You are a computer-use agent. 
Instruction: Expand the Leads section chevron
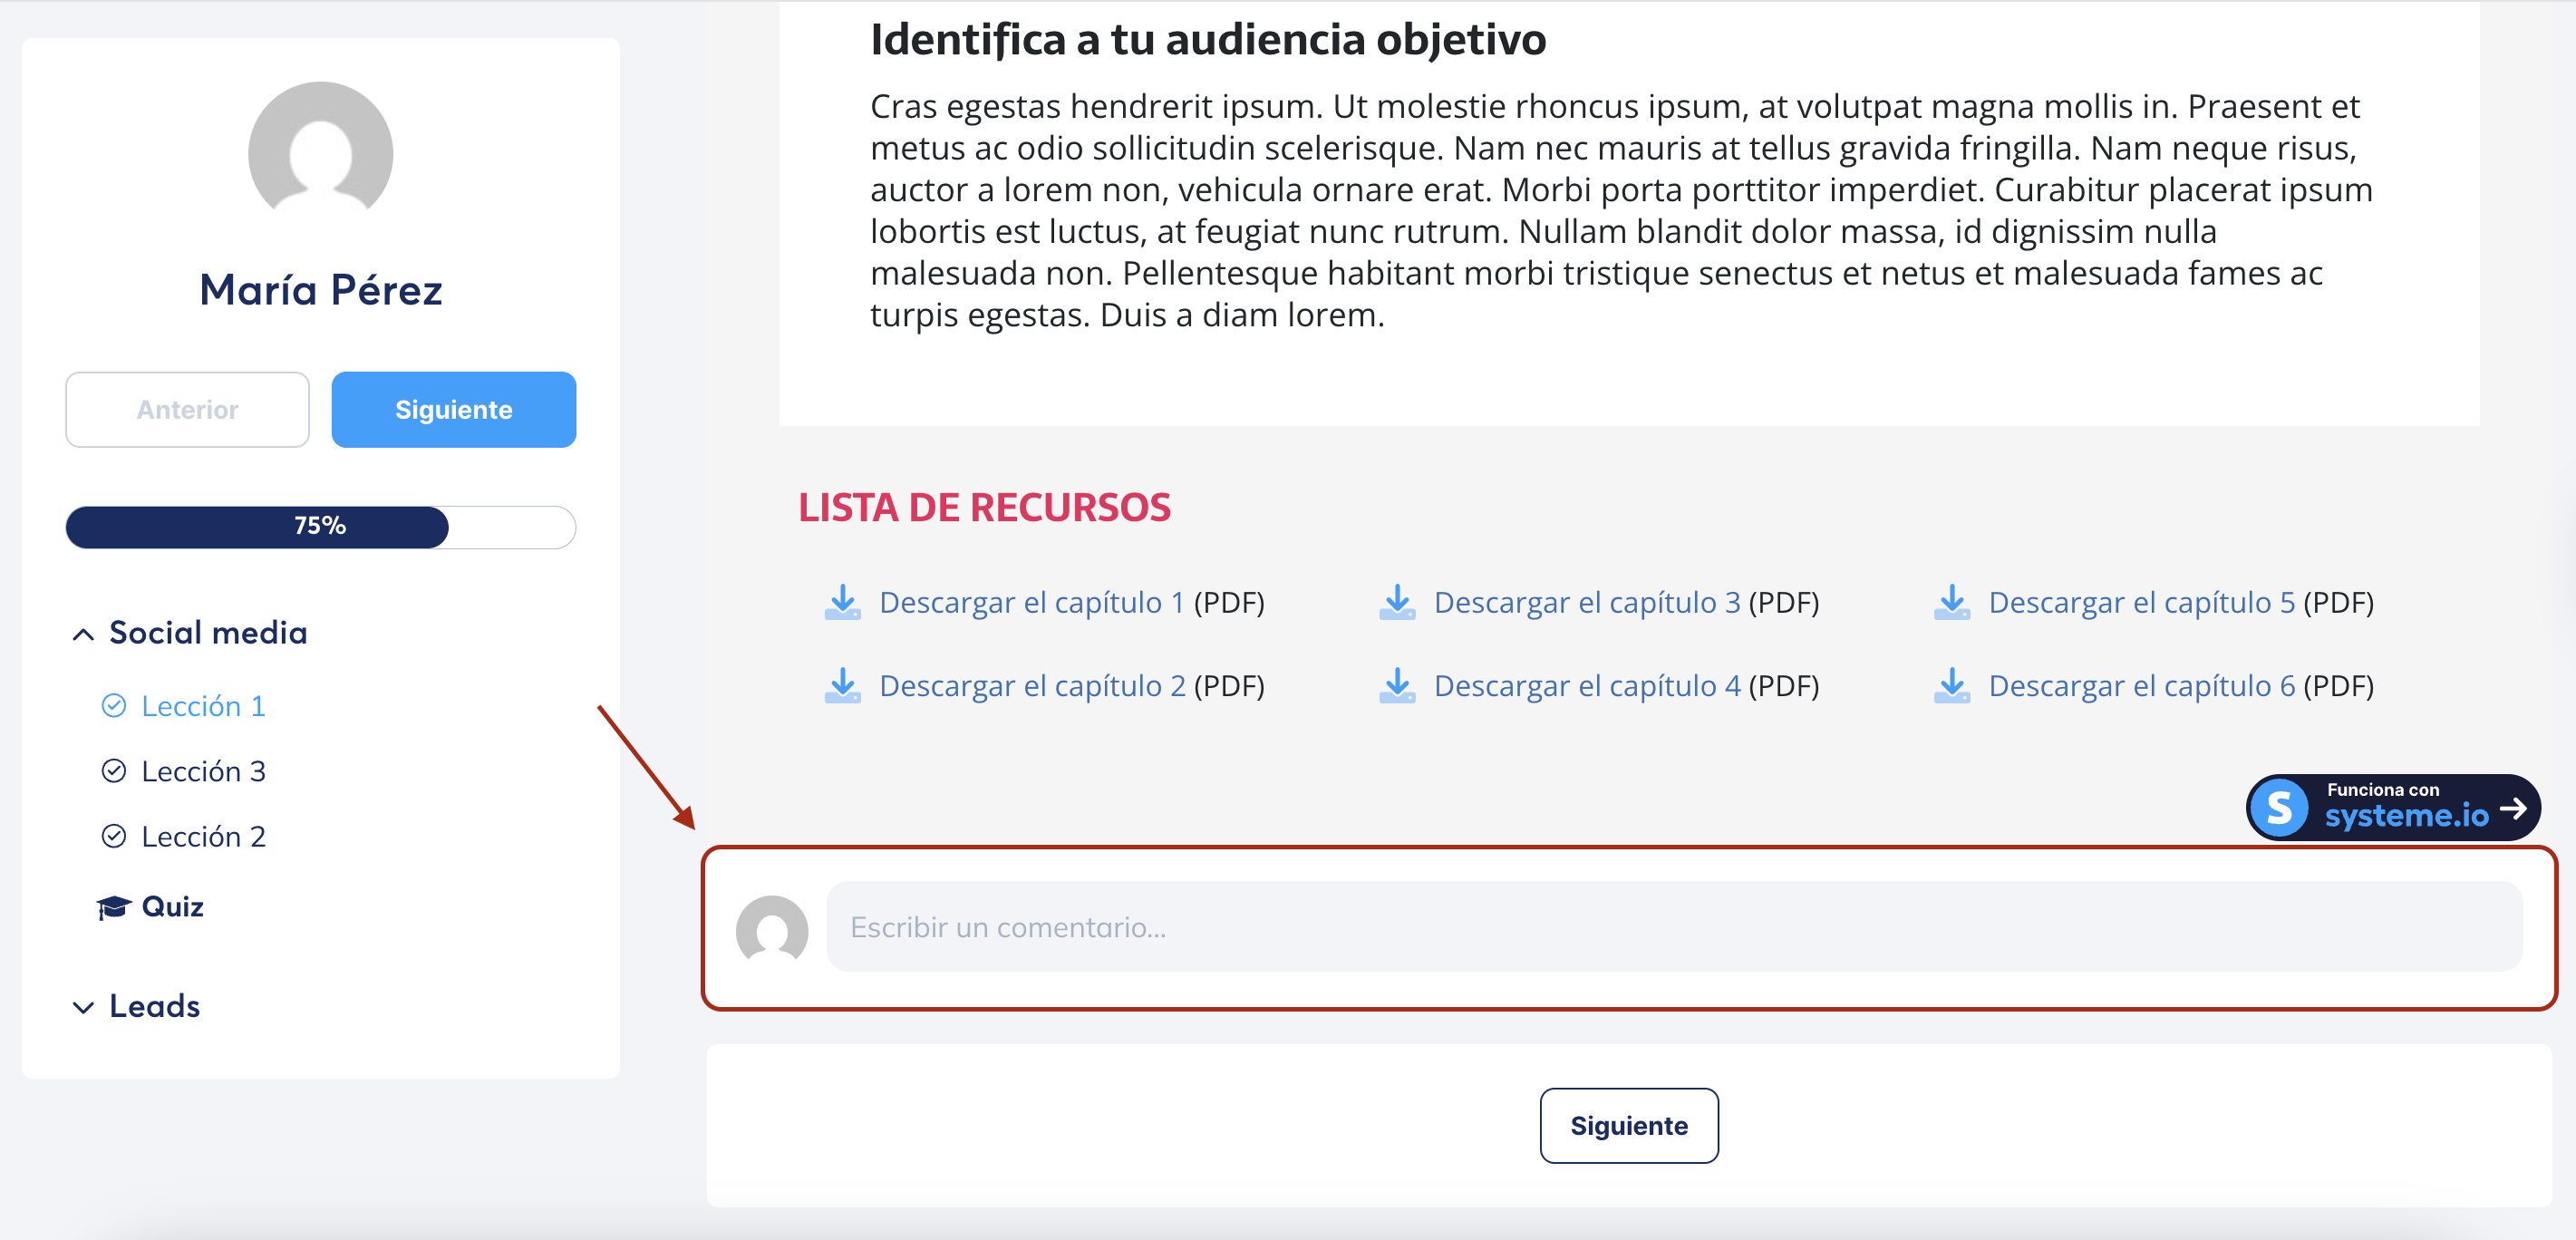[x=83, y=1007]
